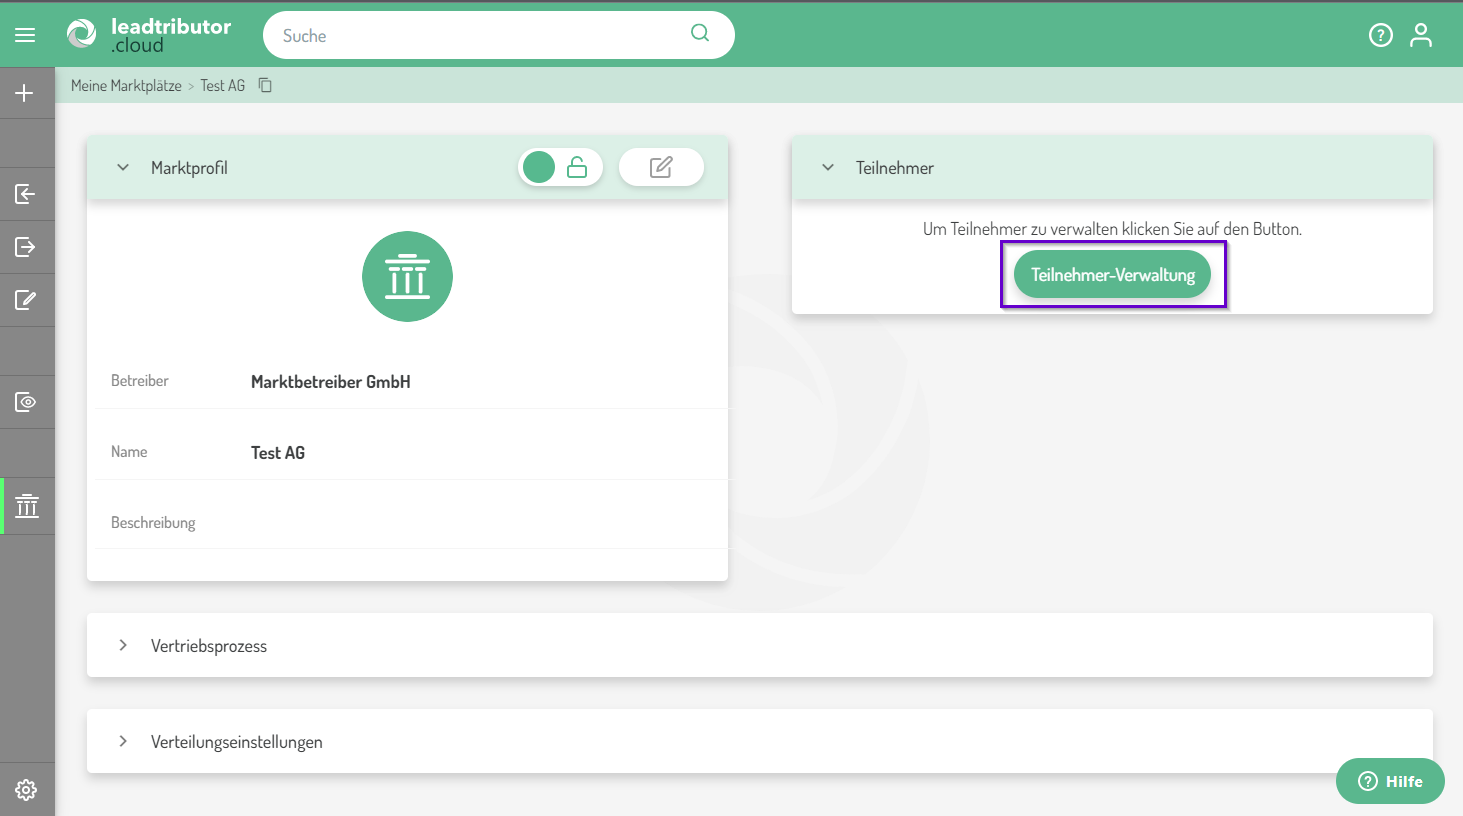Expand the Verteilungseinstellungen section
This screenshot has height=816, width=1463.
[123, 742]
